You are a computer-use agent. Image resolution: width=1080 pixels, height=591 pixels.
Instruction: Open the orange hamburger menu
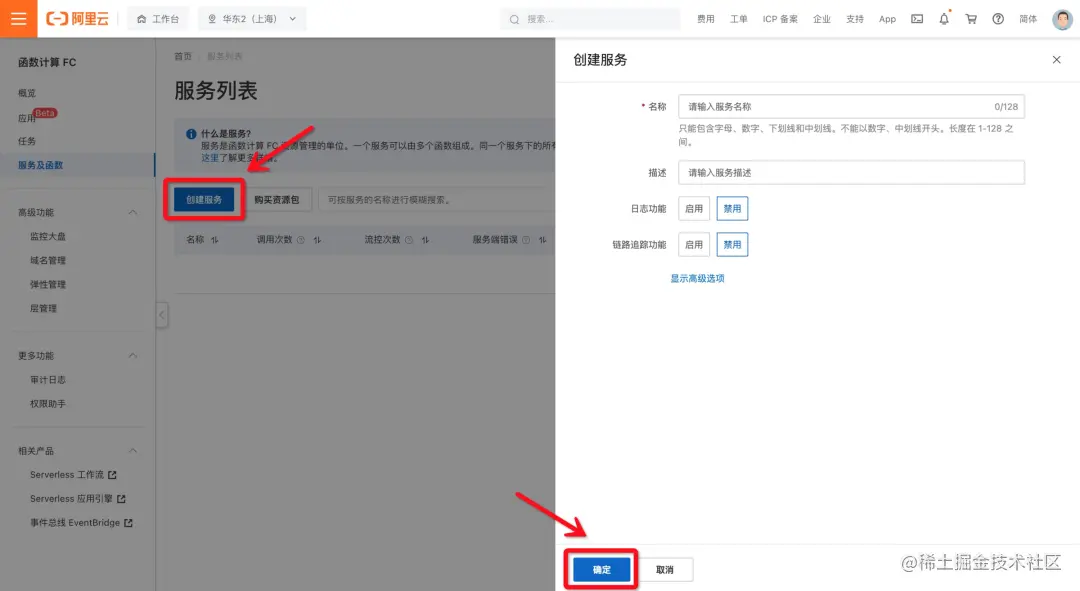click(x=19, y=19)
